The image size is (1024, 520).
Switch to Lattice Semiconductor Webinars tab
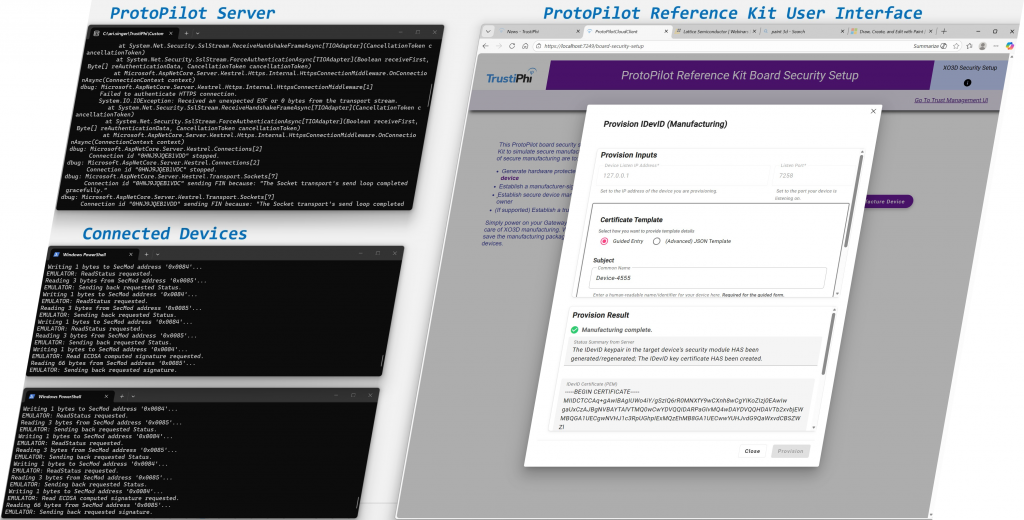coord(716,31)
